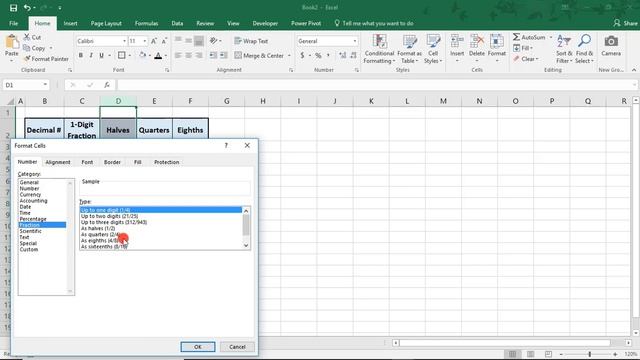This screenshot has height=360, width=640.
Task: Increase font size with larger A icon
Action: [154, 41]
